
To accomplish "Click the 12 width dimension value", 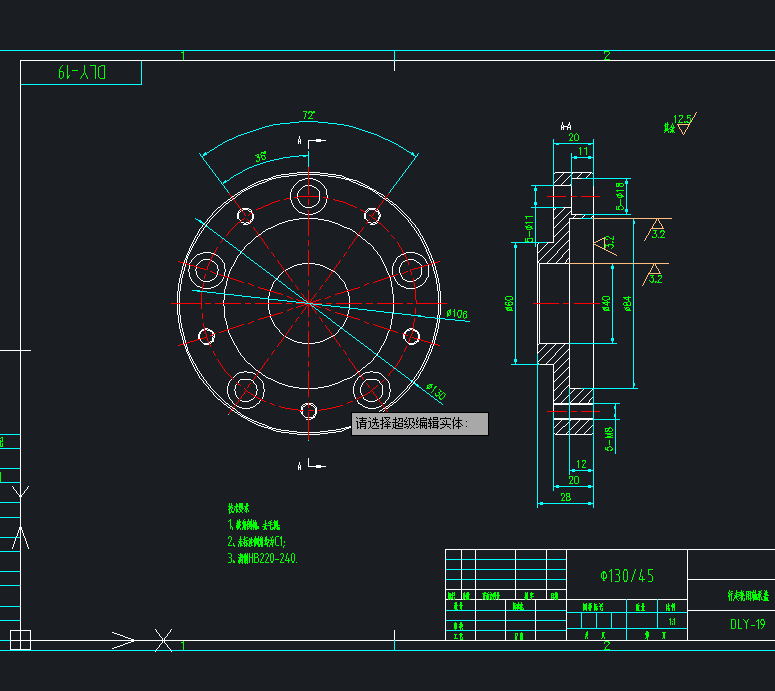I will [581, 464].
